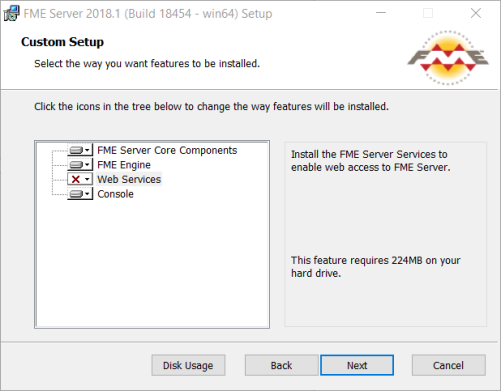Click the drive icon beside FME Server Core Components
Viewport: 501px width, 391px height.
pyautogui.click(x=76, y=150)
